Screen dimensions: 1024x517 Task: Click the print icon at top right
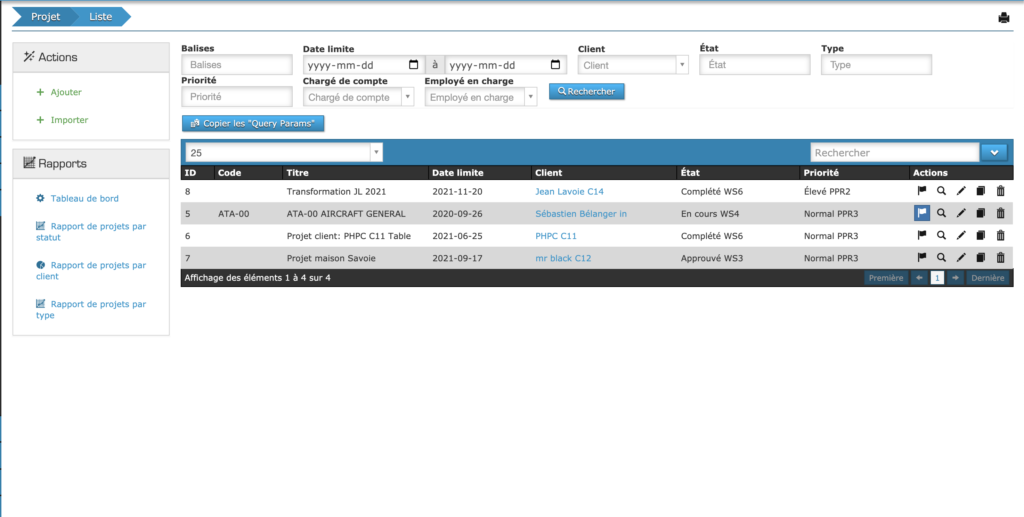(x=1004, y=17)
